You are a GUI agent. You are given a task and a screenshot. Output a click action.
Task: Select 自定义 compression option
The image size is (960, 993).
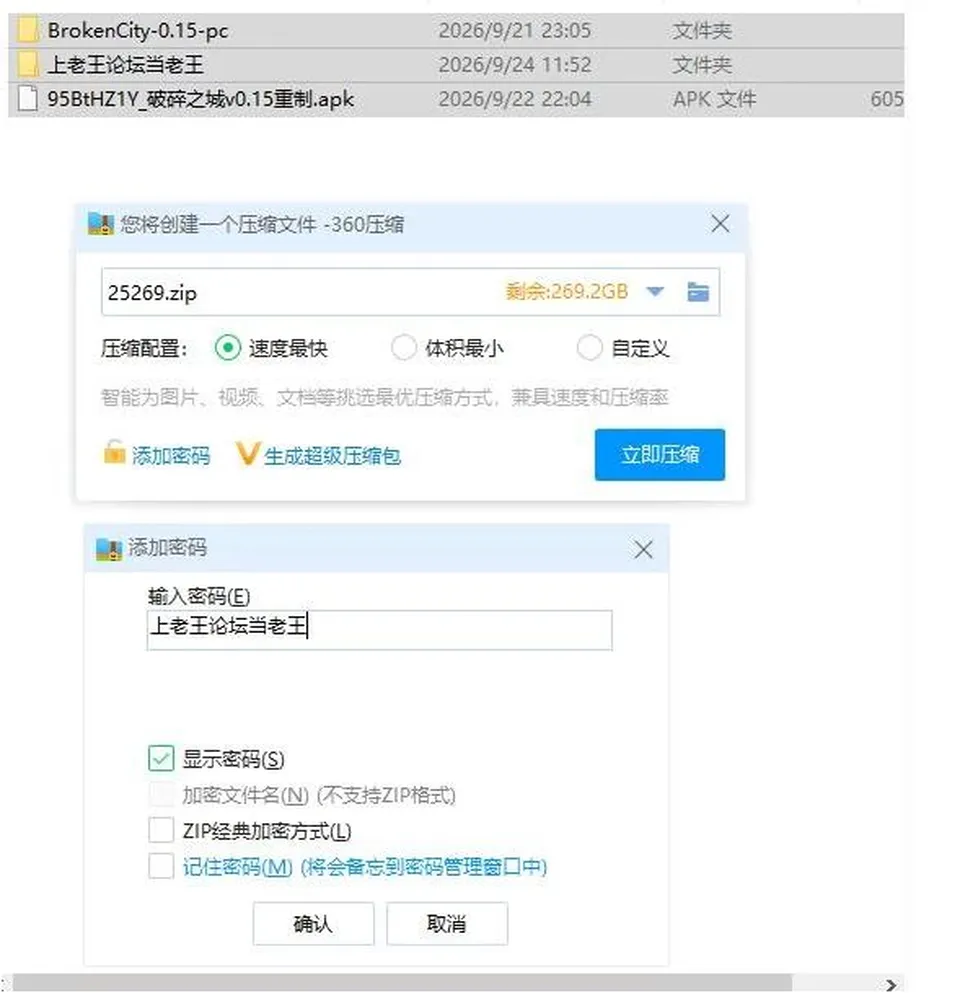[x=590, y=348]
